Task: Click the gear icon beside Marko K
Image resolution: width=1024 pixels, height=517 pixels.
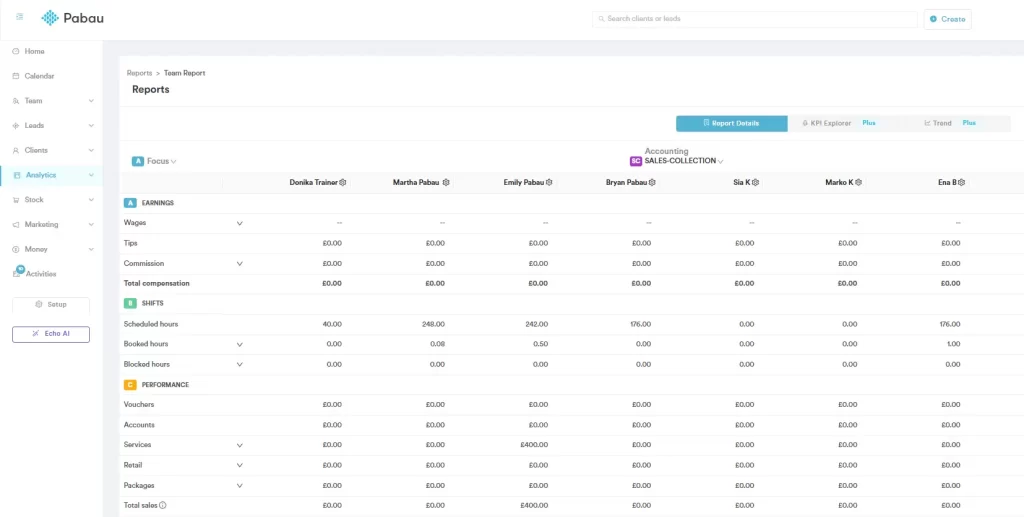Action: [858, 183]
